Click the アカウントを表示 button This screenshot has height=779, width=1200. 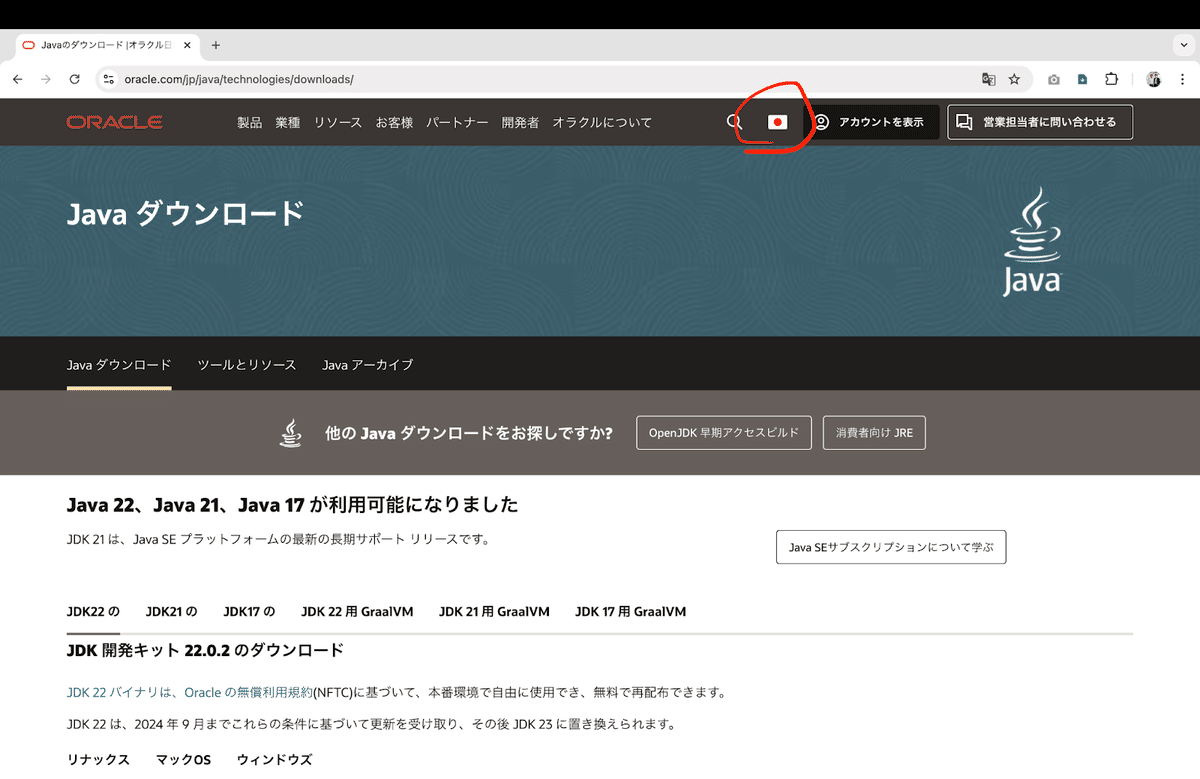coord(871,122)
